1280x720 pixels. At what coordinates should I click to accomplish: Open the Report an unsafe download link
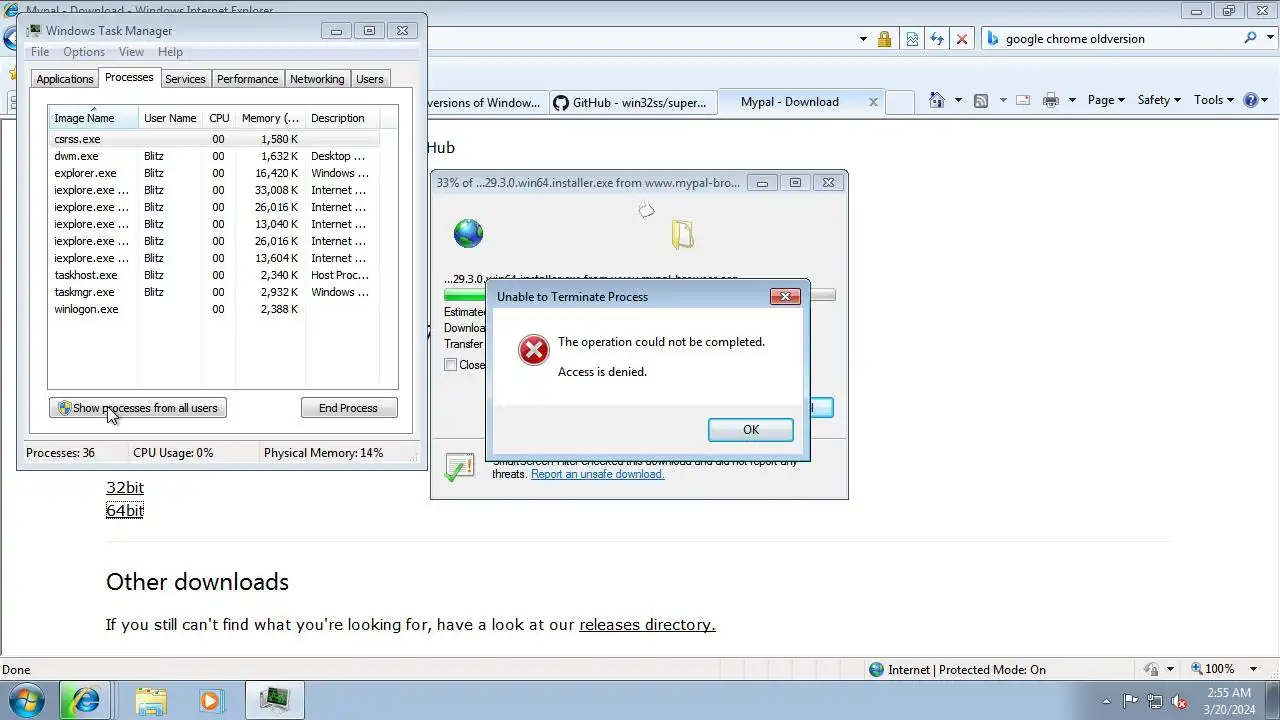(597, 474)
